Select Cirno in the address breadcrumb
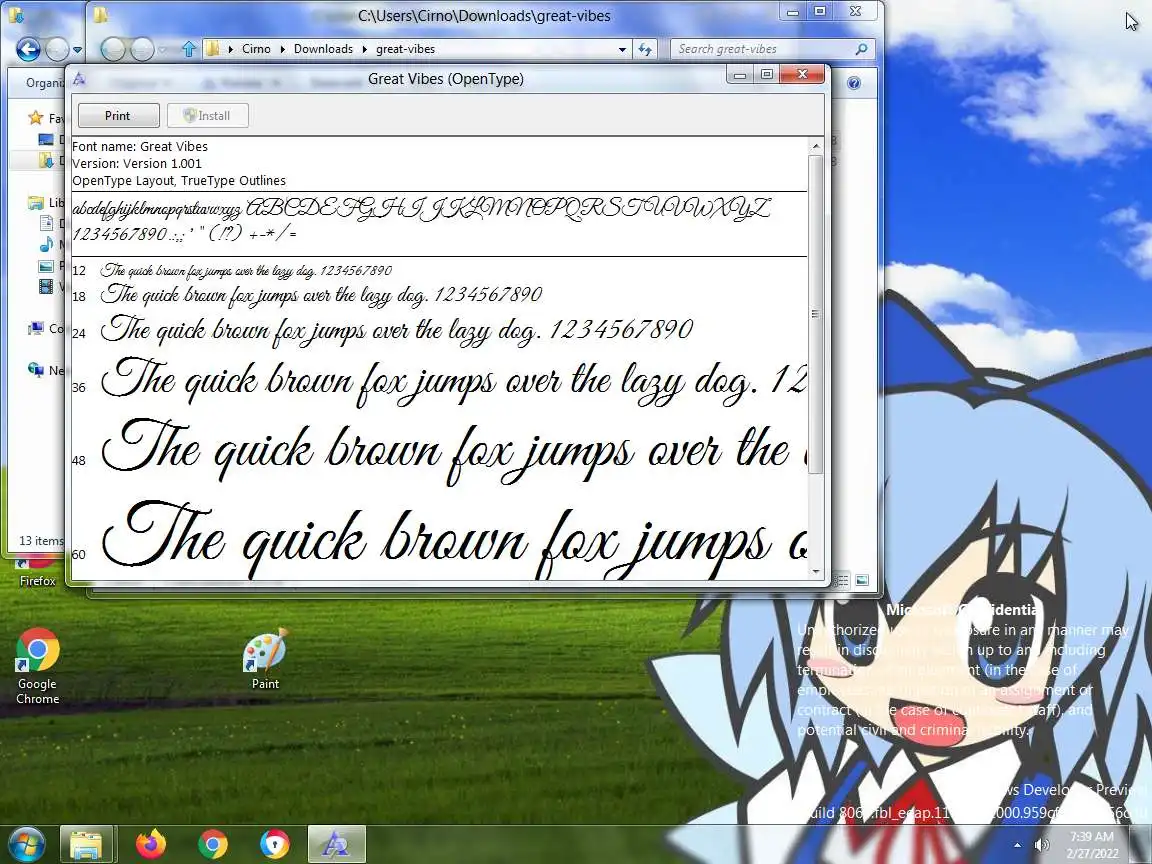This screenshot has height=864, width=1152. click(256, 49)
